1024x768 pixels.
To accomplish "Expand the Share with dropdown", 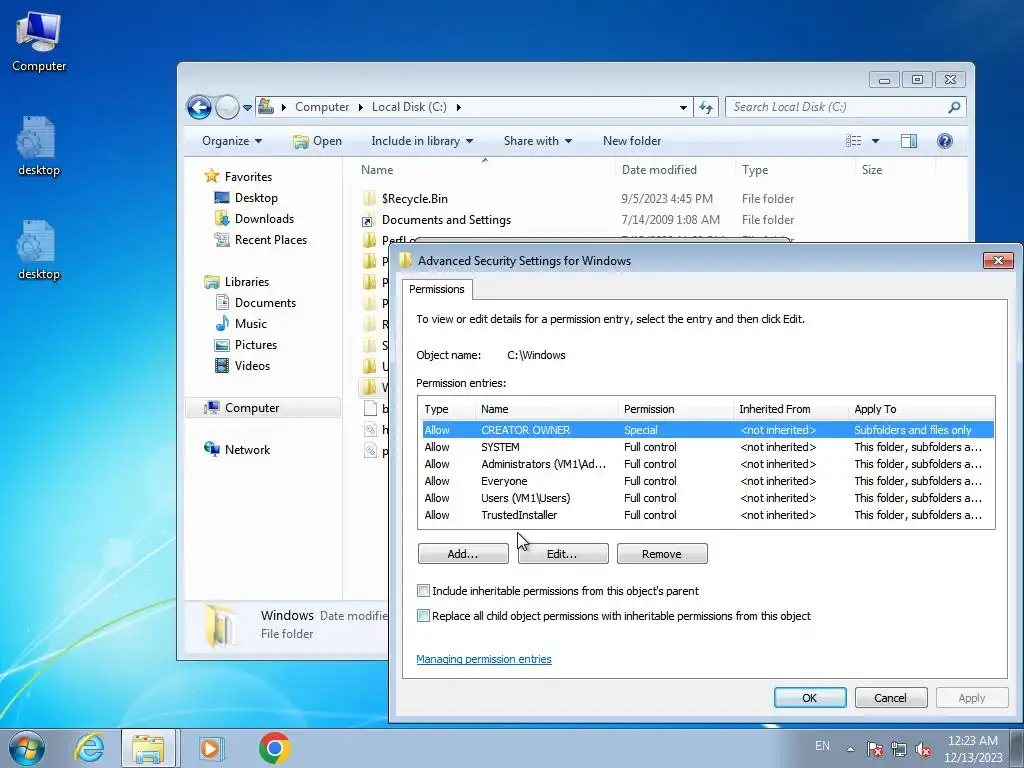I will pos(537,141).
